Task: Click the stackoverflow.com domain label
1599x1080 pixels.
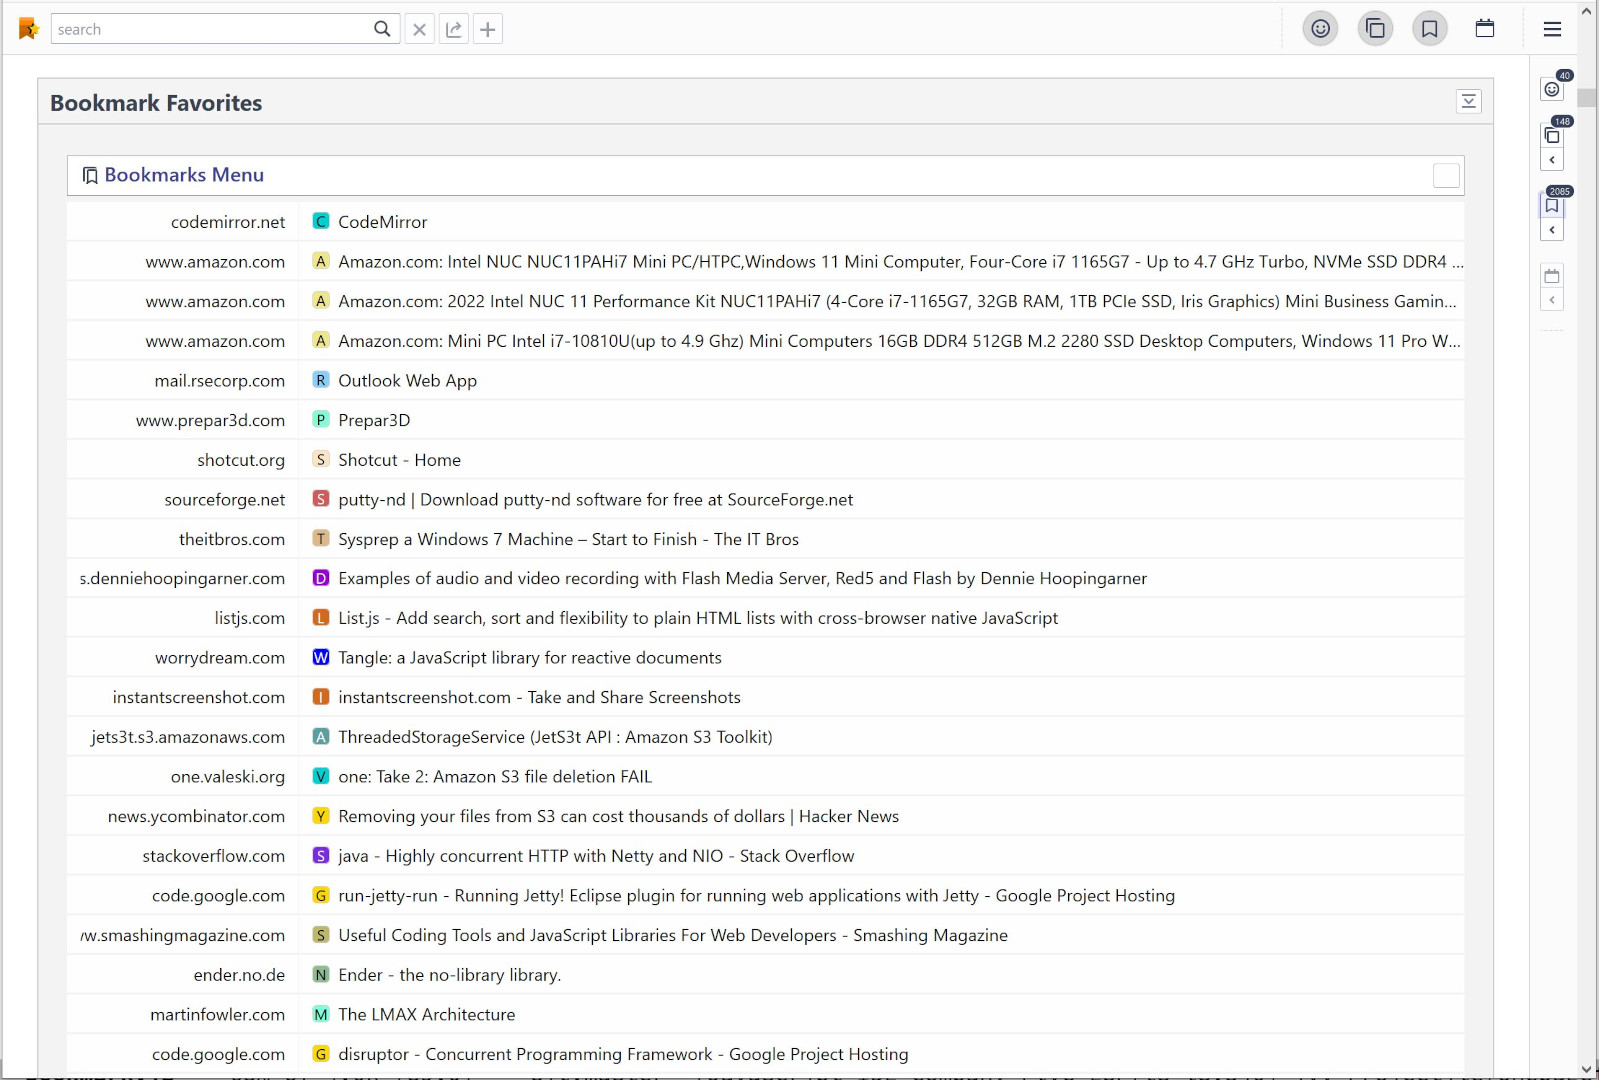Action: point(213,856)
